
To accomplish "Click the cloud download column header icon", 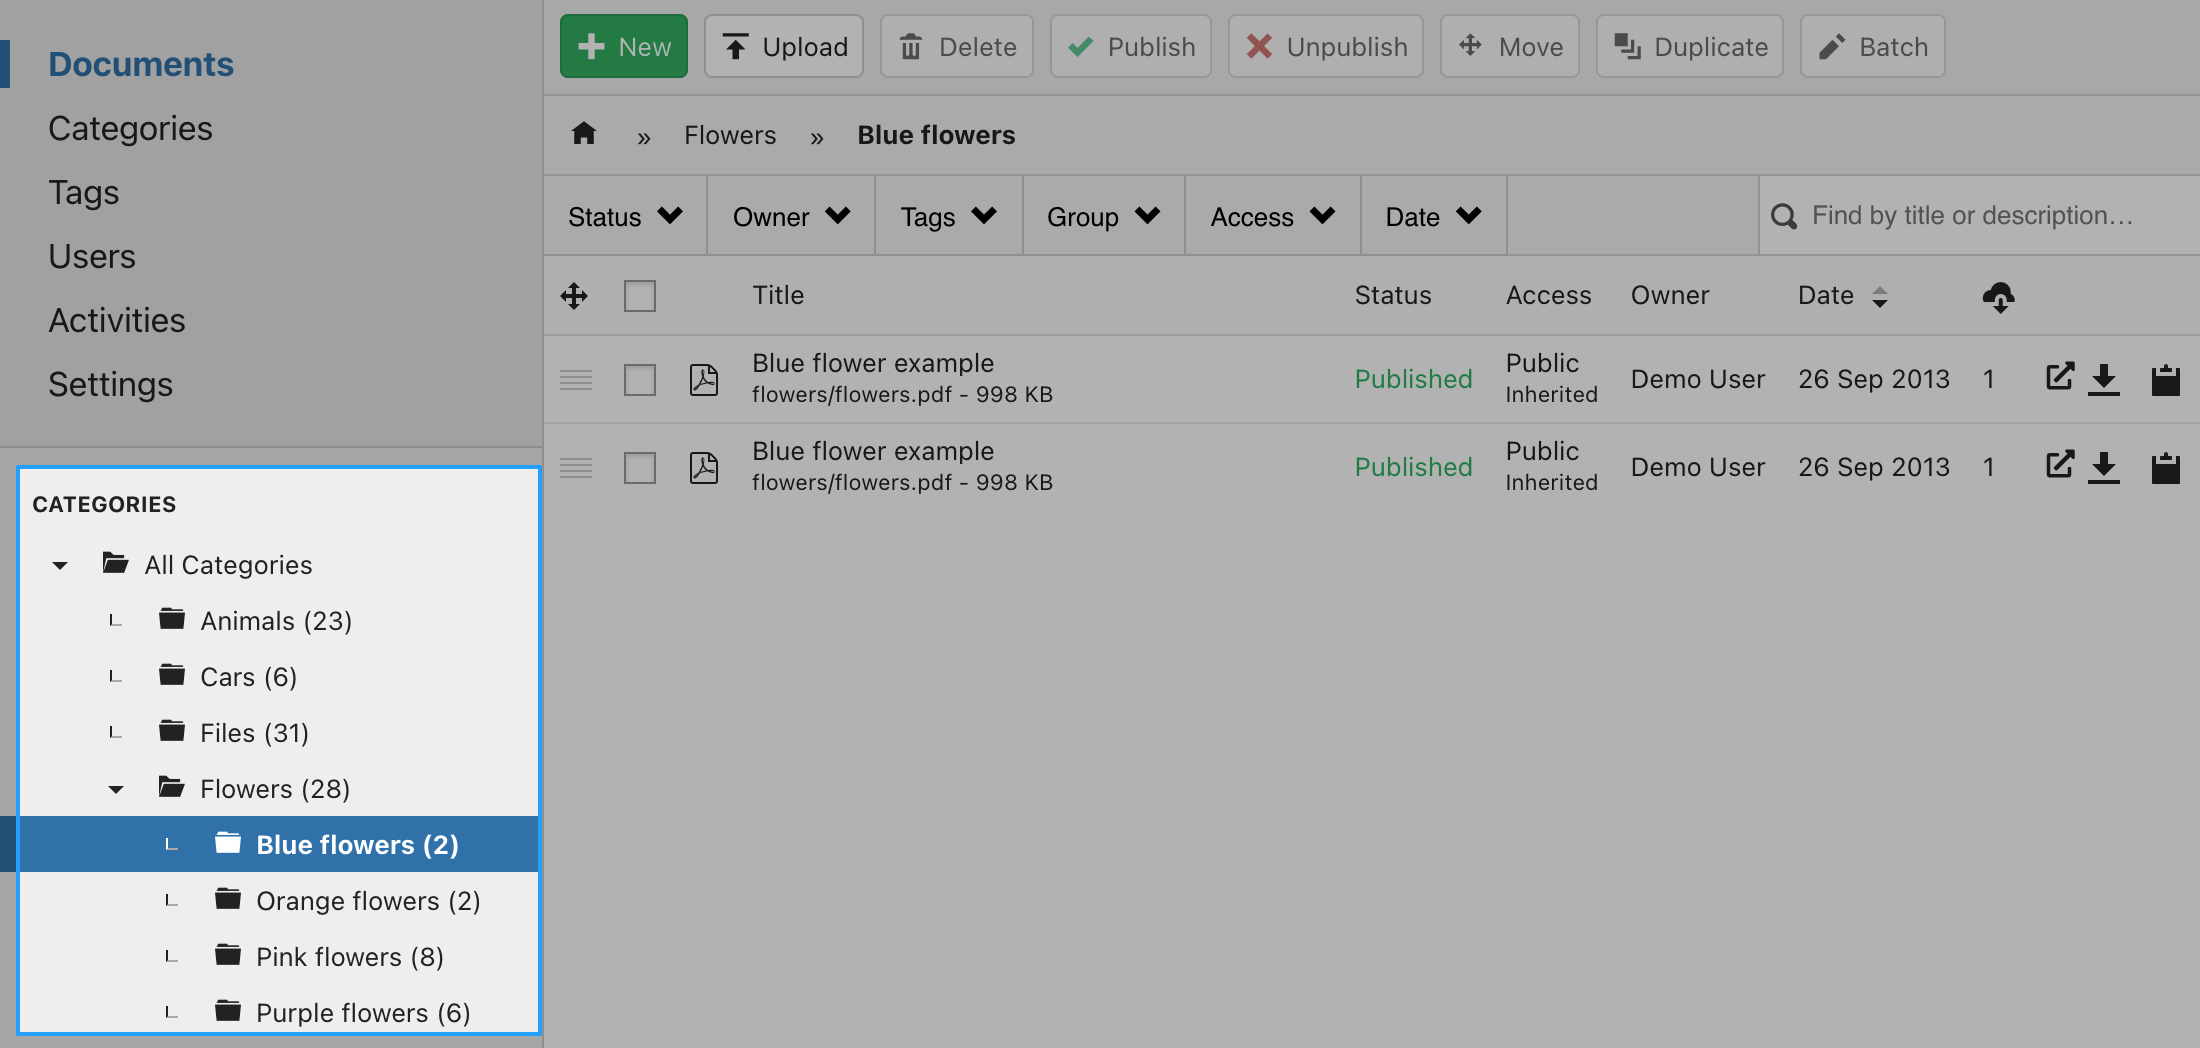I will (1998, 297).
